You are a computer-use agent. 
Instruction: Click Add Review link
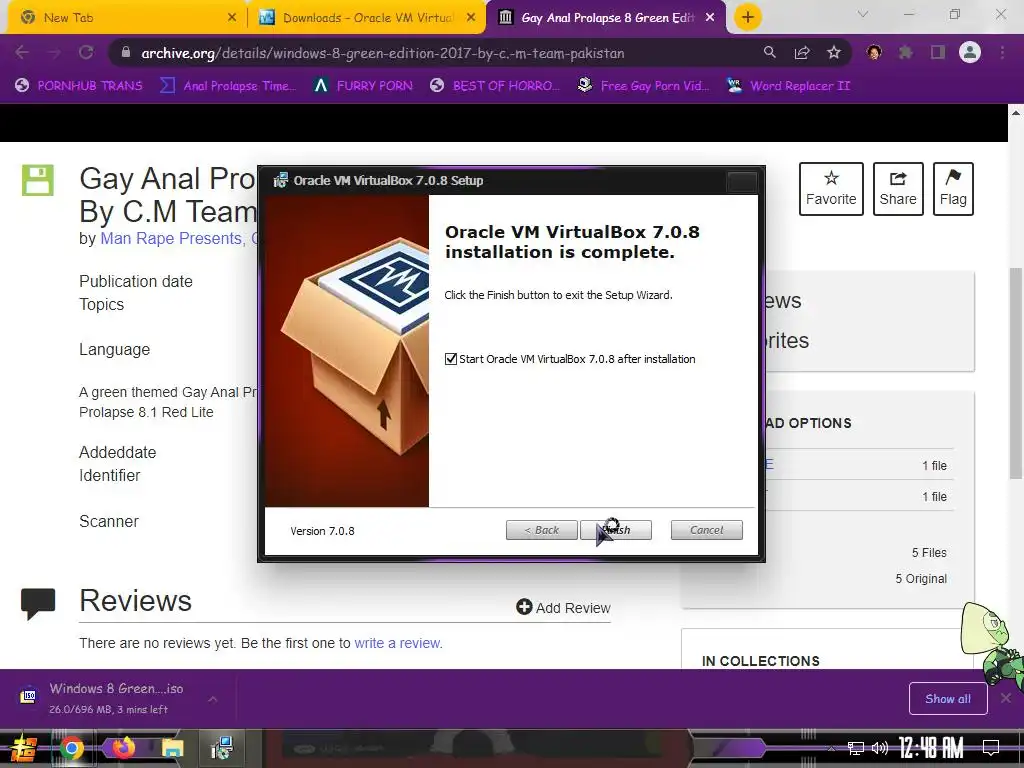click(563, 608)
